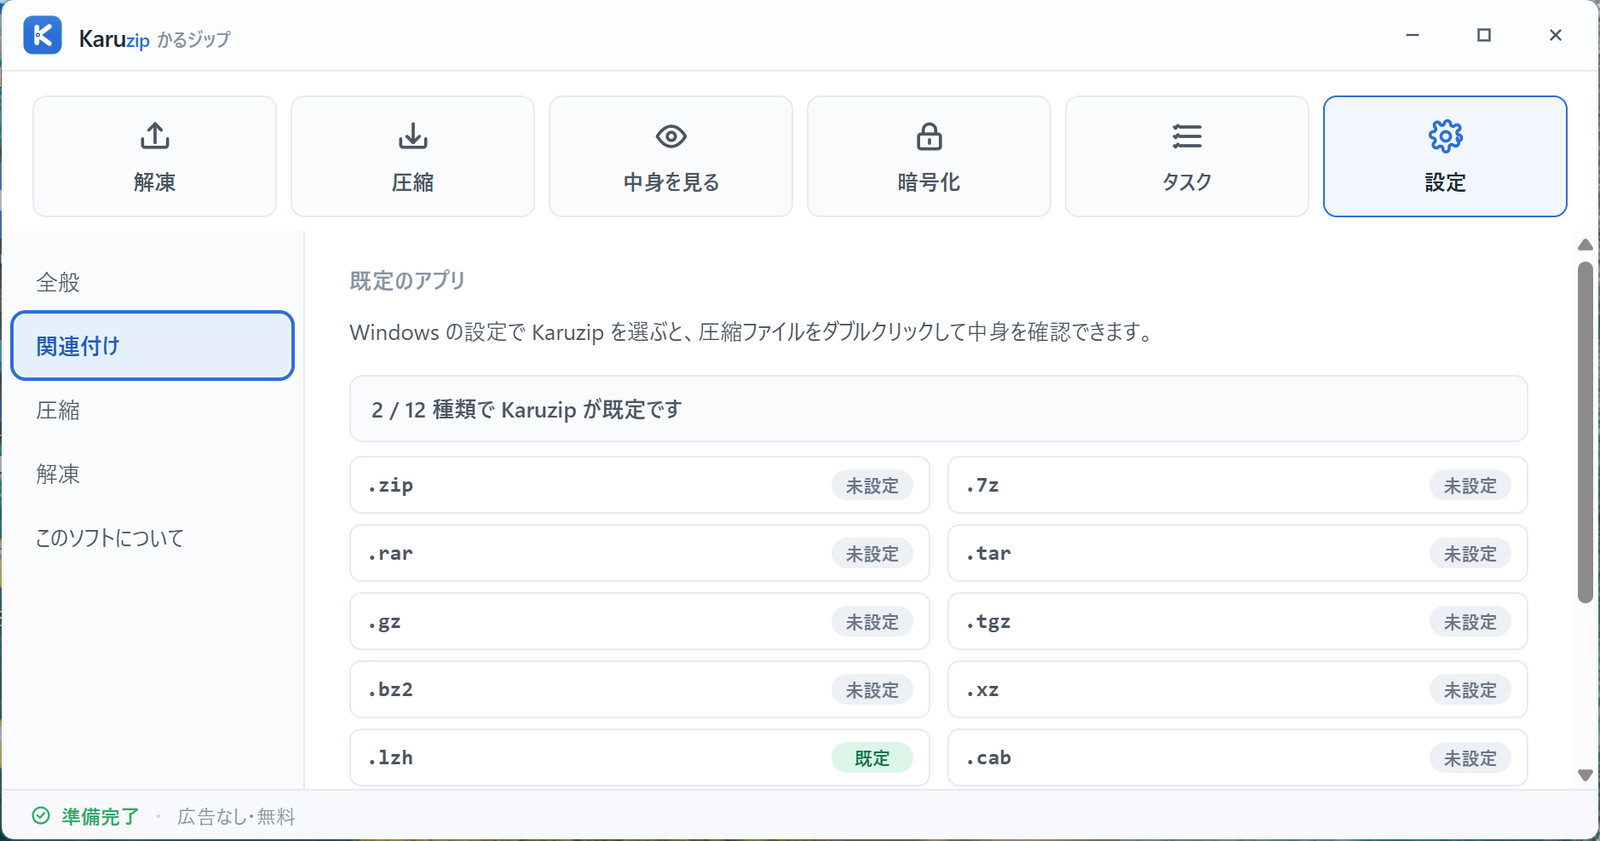Open the 暗号化 encryption tab

929,156
